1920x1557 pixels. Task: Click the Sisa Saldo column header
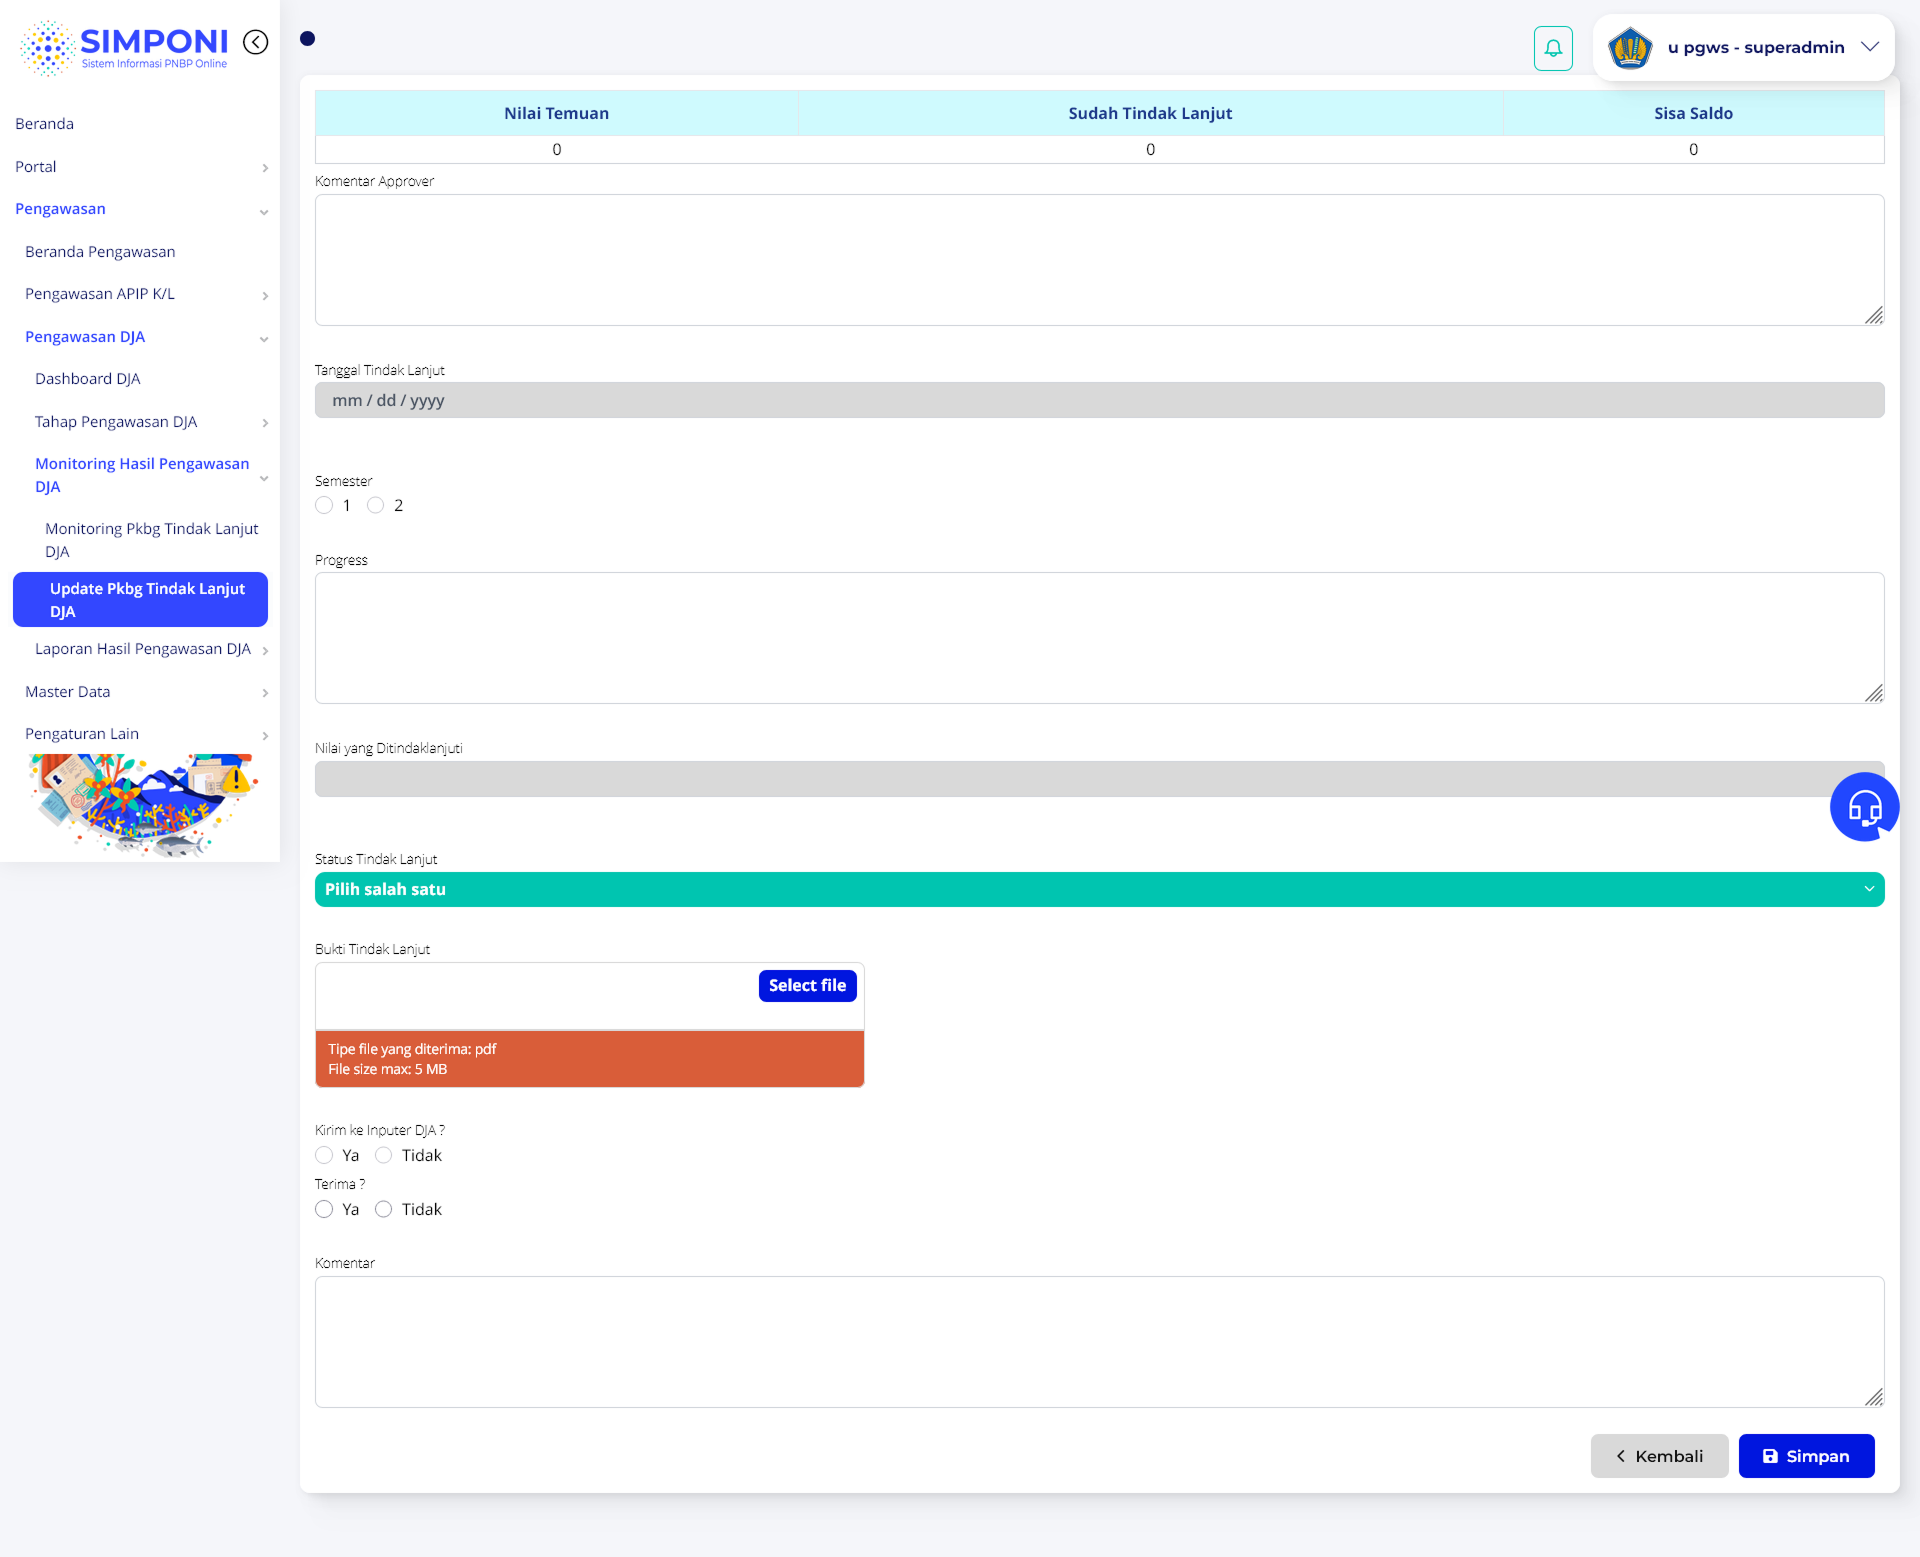pyautogui.click(x=1693, y=113)
